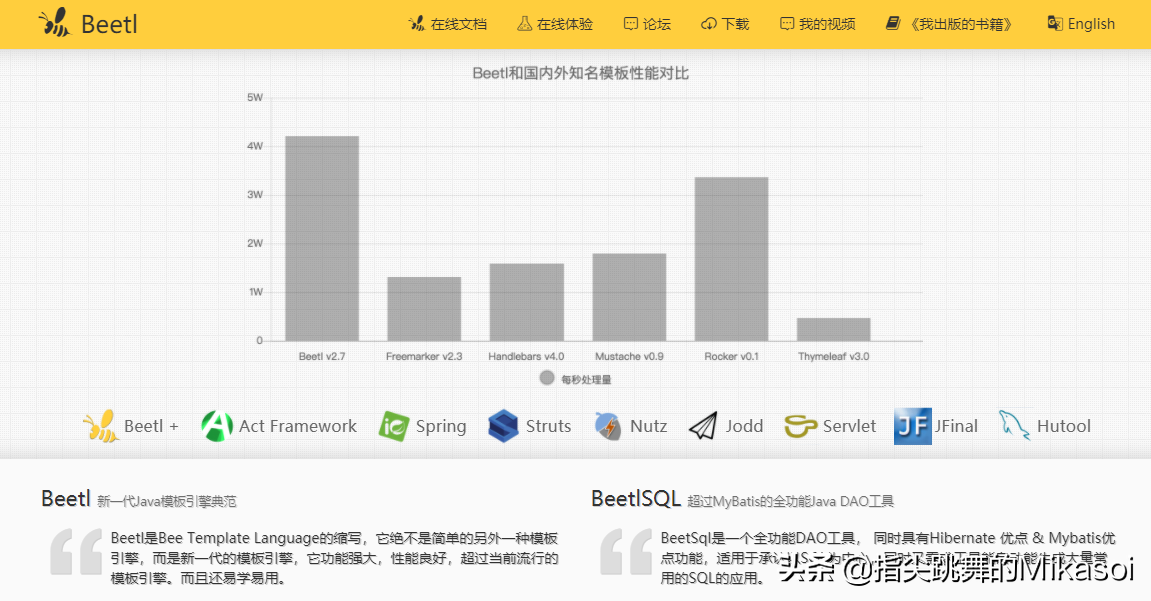Click the Handlebars v4.0 bar in chart
The width and height of the screenshot is (1151, 601).
click(x=526, y=302)
